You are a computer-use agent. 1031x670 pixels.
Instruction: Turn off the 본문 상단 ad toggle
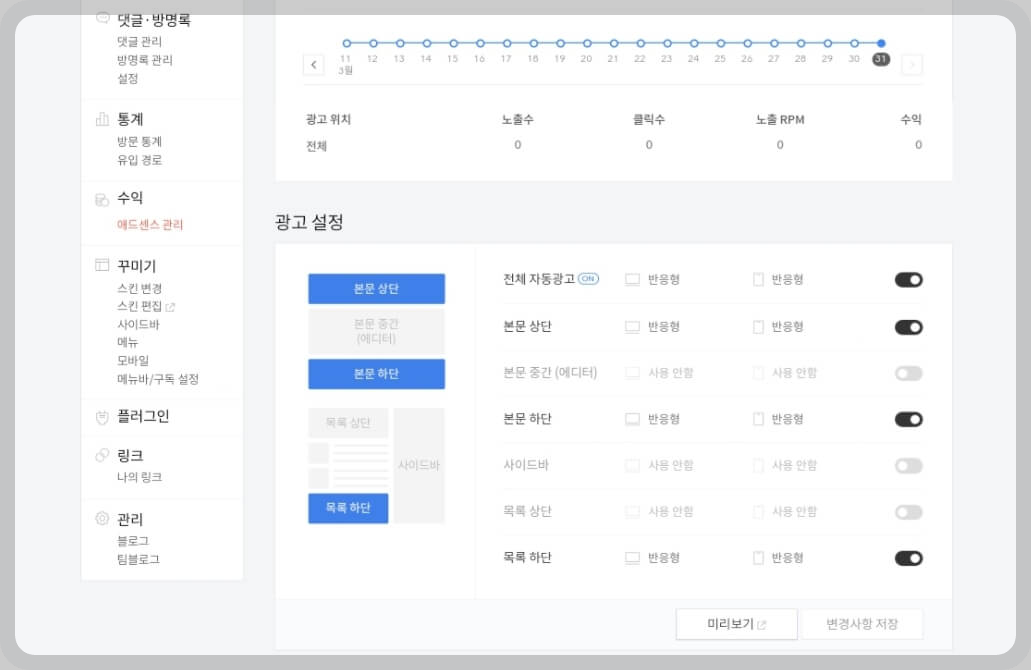(x=908, y=327)
